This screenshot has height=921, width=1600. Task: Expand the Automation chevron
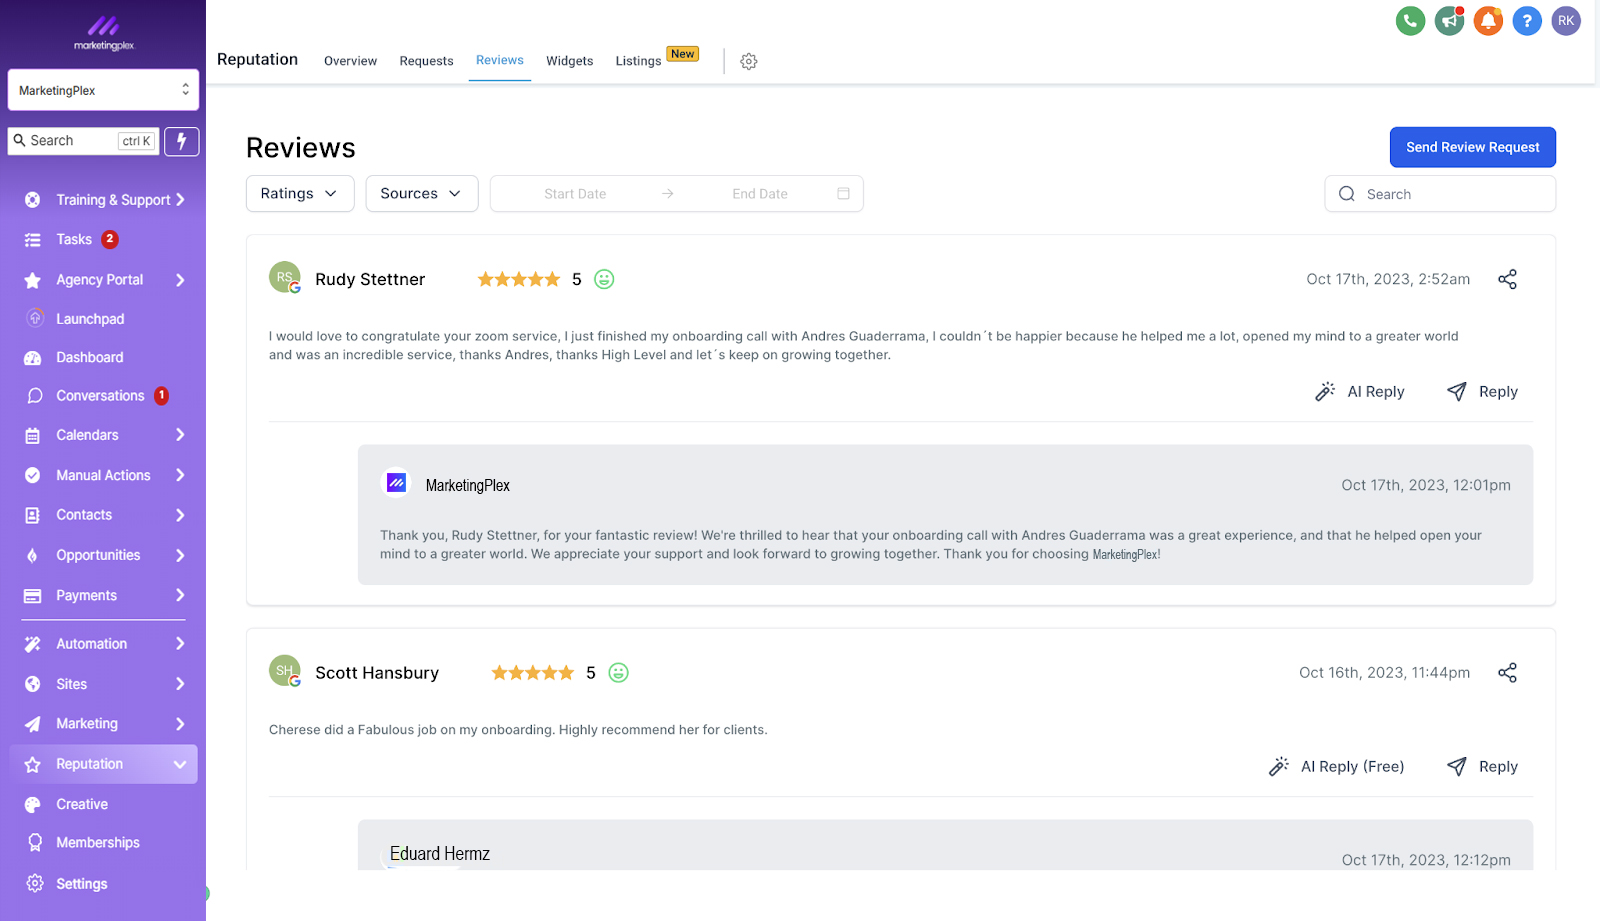click(180, 644)
